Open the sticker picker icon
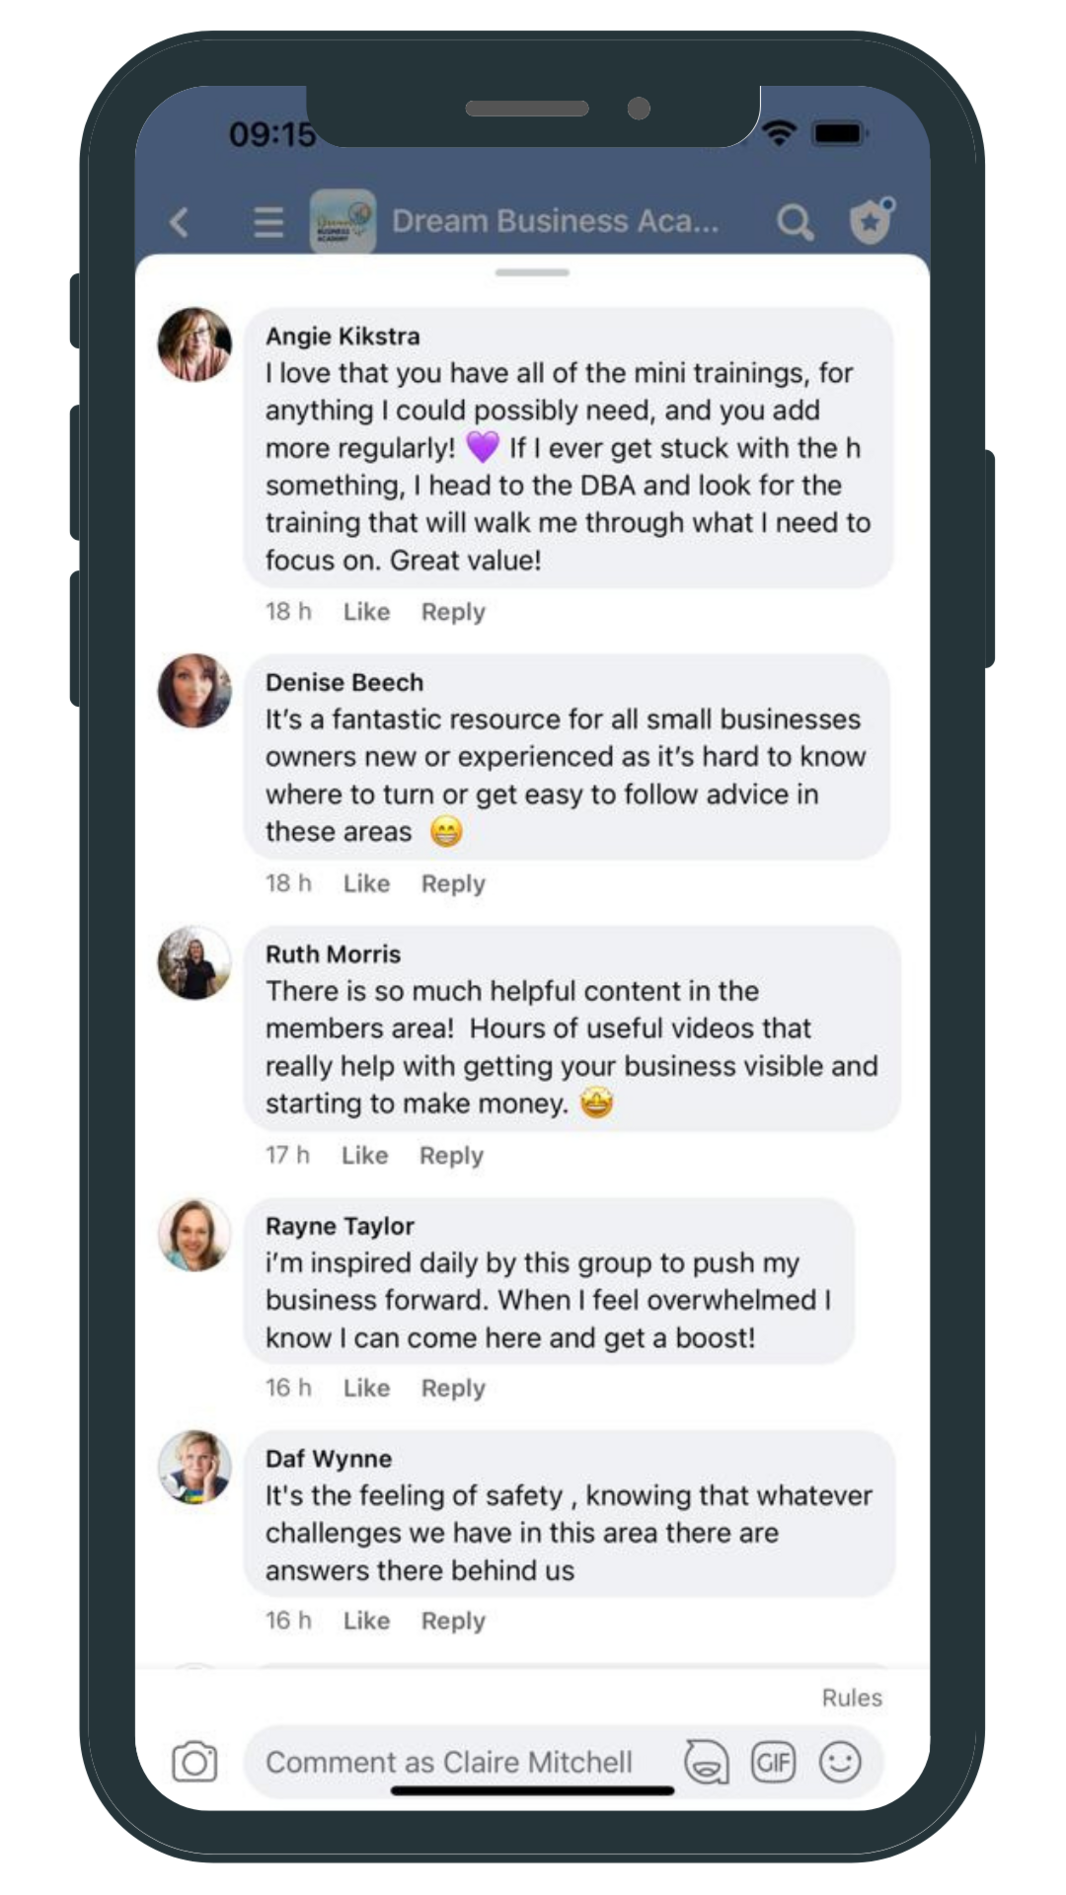Viewport: 1066px width, 1895px height. tap(706, 1762)
